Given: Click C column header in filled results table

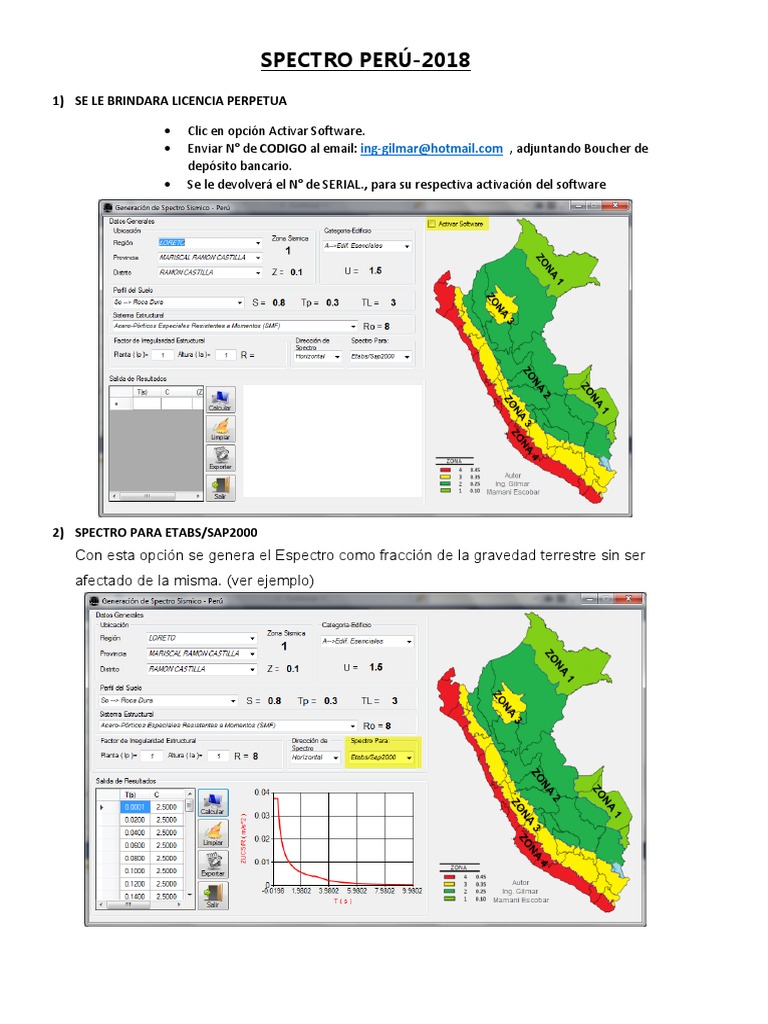Looking at the screenshot, I should click(167, 795).
